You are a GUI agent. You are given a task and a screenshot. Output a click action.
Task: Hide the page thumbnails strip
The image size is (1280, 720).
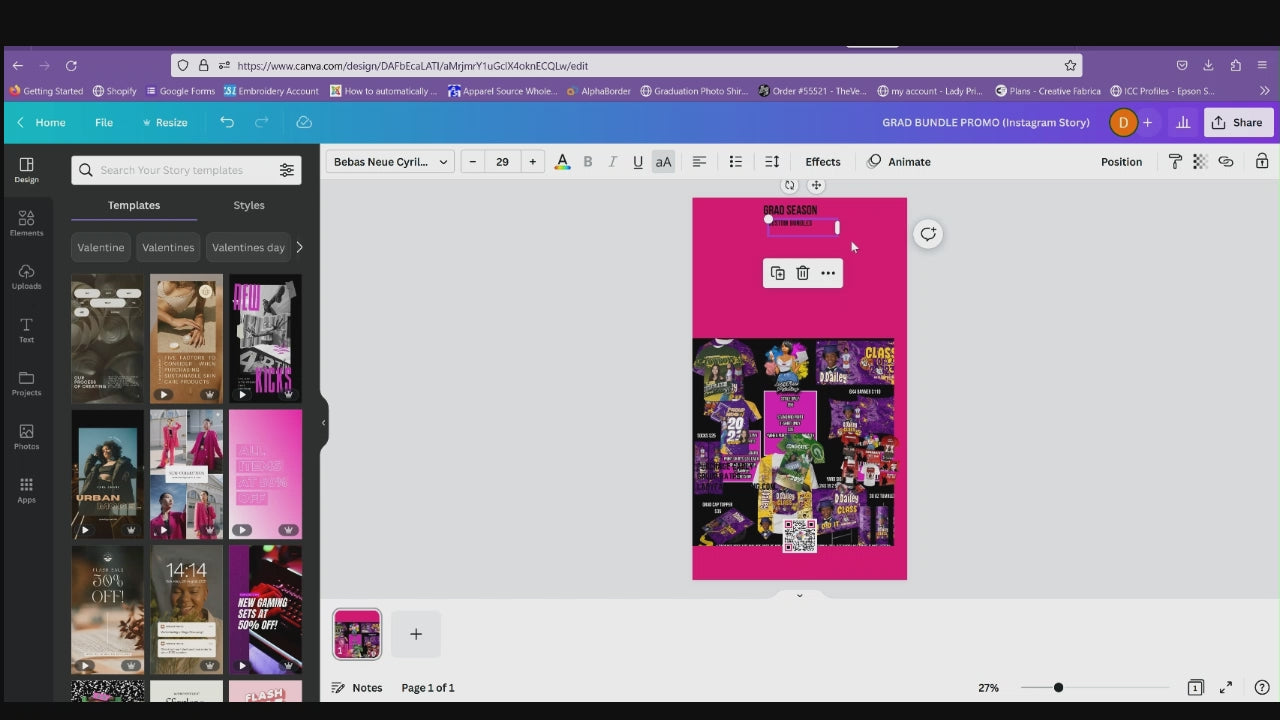pos(799,595)
